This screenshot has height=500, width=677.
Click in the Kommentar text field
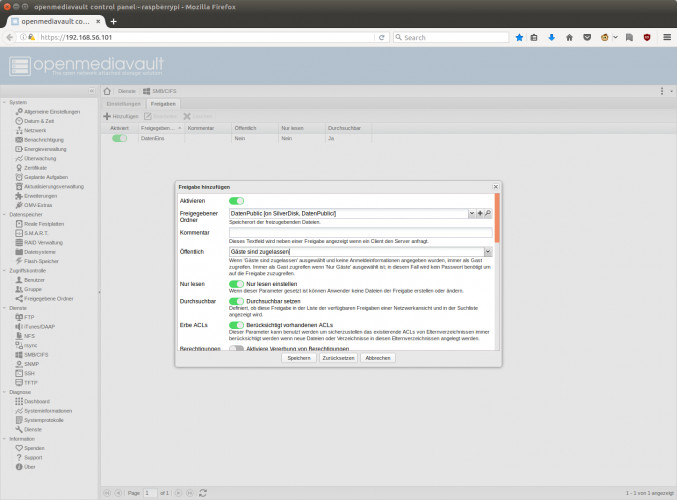coord(361,233)
